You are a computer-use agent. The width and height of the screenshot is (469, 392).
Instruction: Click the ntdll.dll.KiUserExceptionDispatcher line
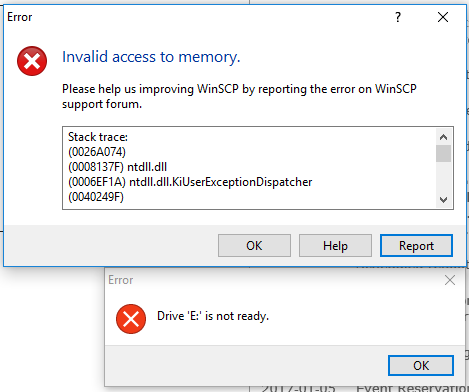point(190,182)
